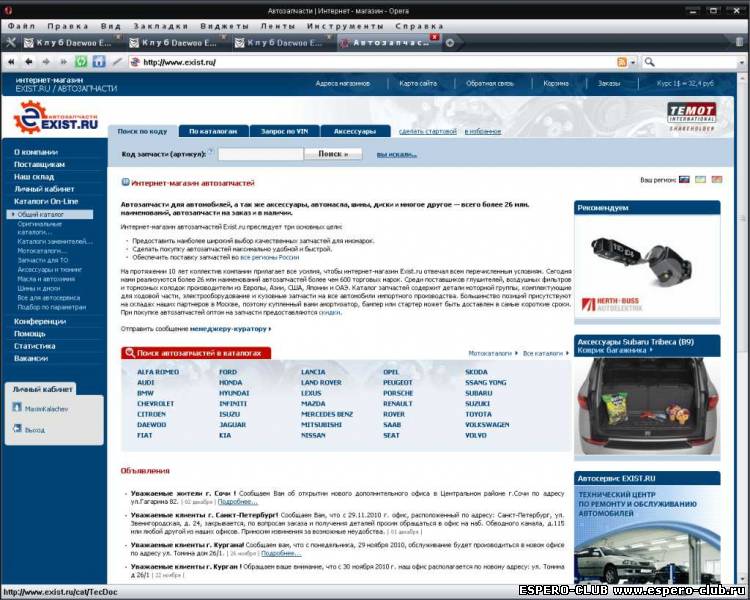Screen dimensions: 750x600
Task: Click the Herth-Buss recommended product image
Action: click(647, 267)
